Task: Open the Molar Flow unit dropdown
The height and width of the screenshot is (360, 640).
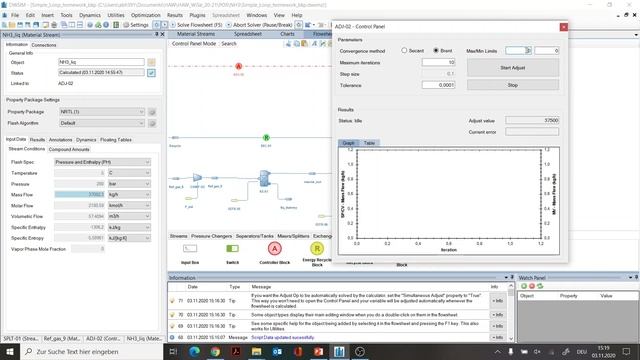Action: tap(129, 206)
